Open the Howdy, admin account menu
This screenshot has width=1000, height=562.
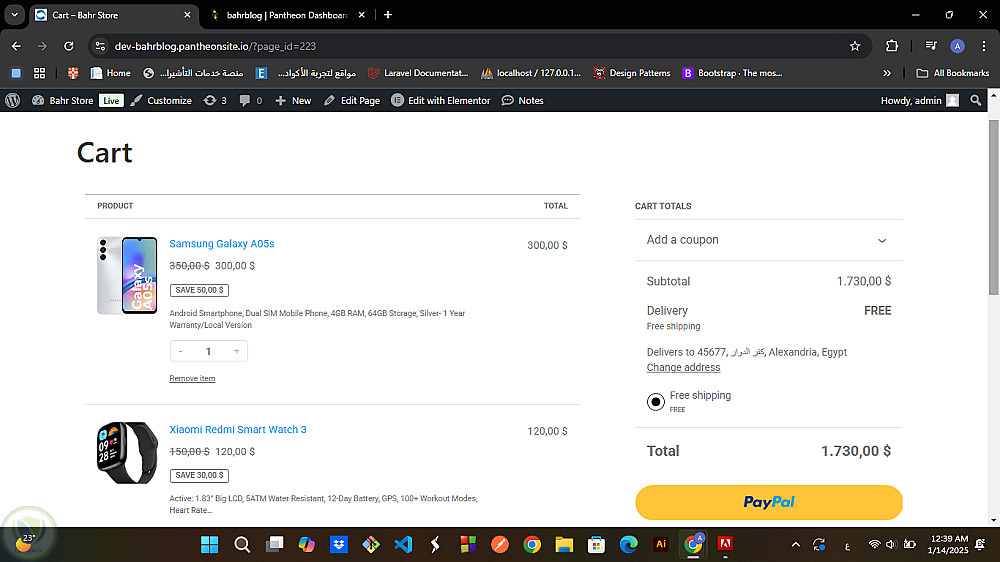920,100
